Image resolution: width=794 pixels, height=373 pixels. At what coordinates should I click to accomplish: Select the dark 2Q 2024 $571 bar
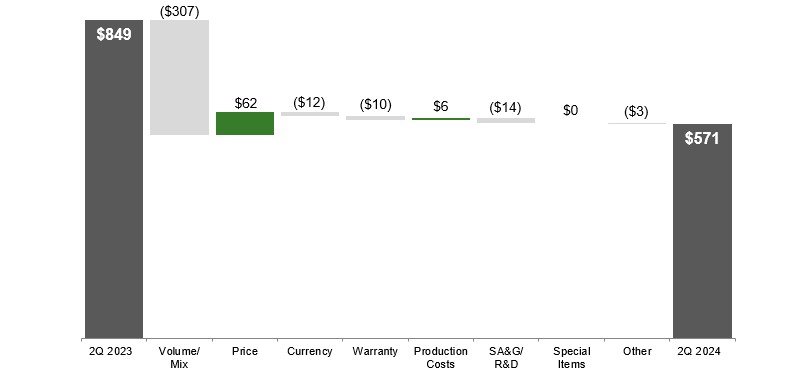point(702,231)
